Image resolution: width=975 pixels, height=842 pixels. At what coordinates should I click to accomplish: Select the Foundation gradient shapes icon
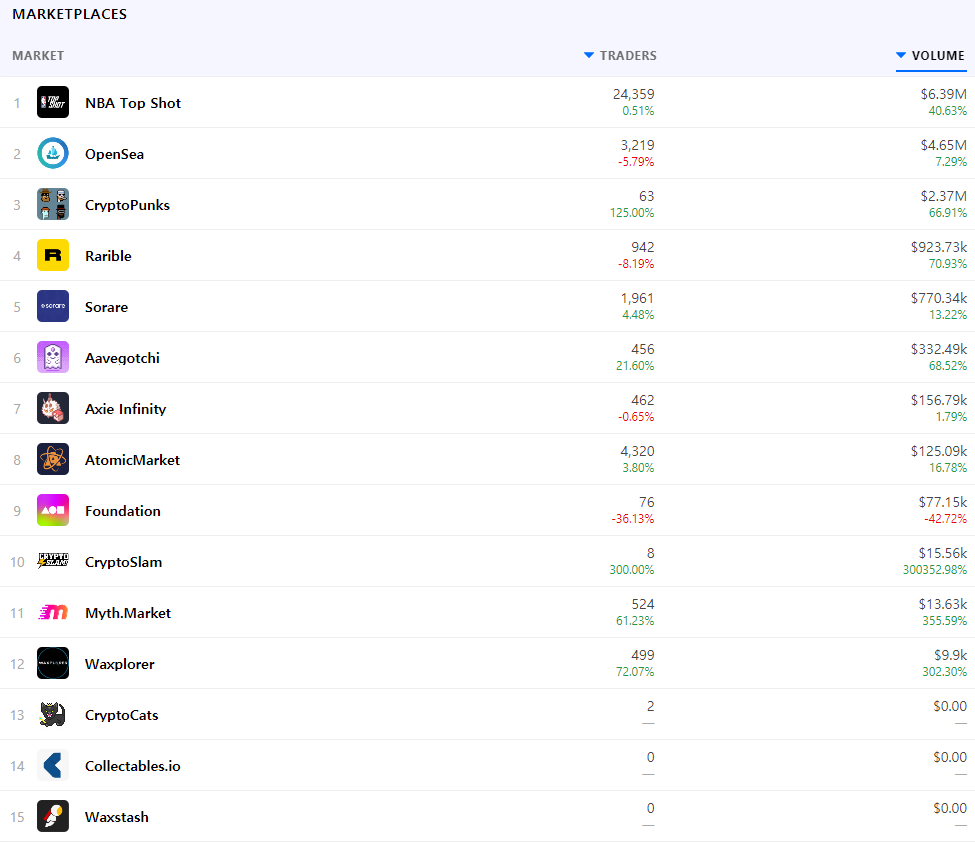pos(53,510)
